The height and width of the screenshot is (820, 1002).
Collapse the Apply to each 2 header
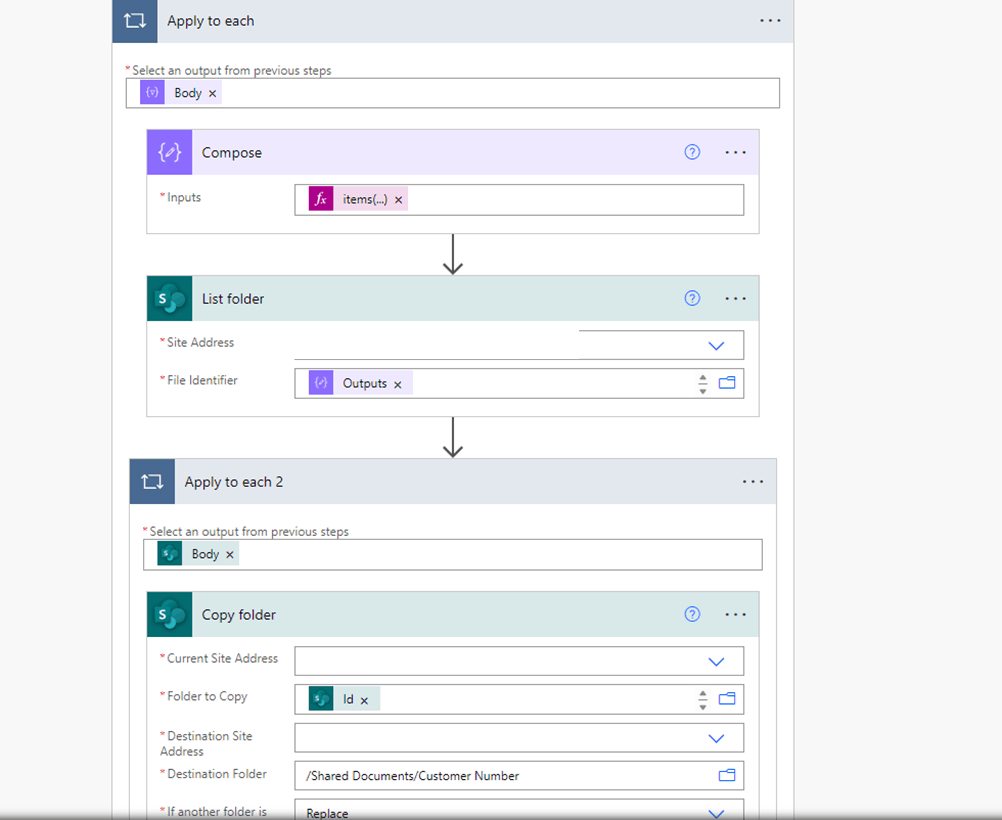pyautogui.click(x=452, y=481)
